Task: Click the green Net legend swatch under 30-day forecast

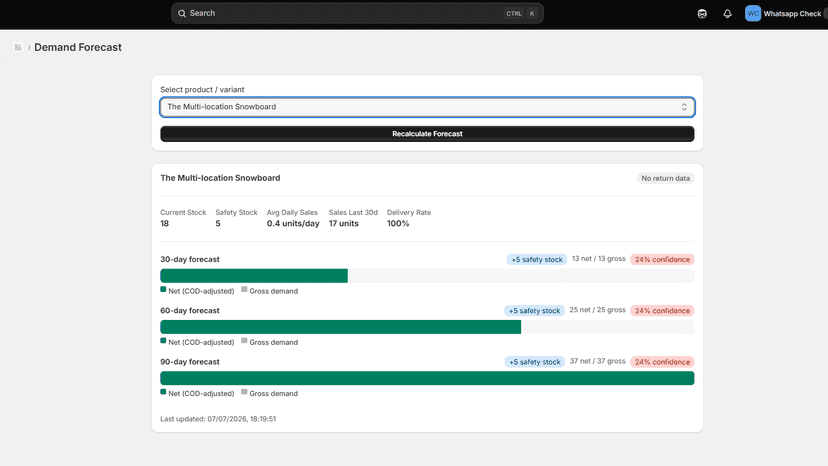Action: point(163,290)
